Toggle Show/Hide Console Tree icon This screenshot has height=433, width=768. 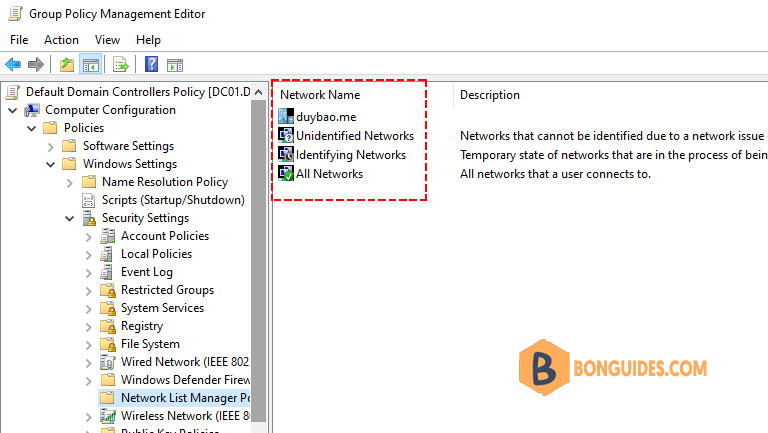tap(91, 65)
